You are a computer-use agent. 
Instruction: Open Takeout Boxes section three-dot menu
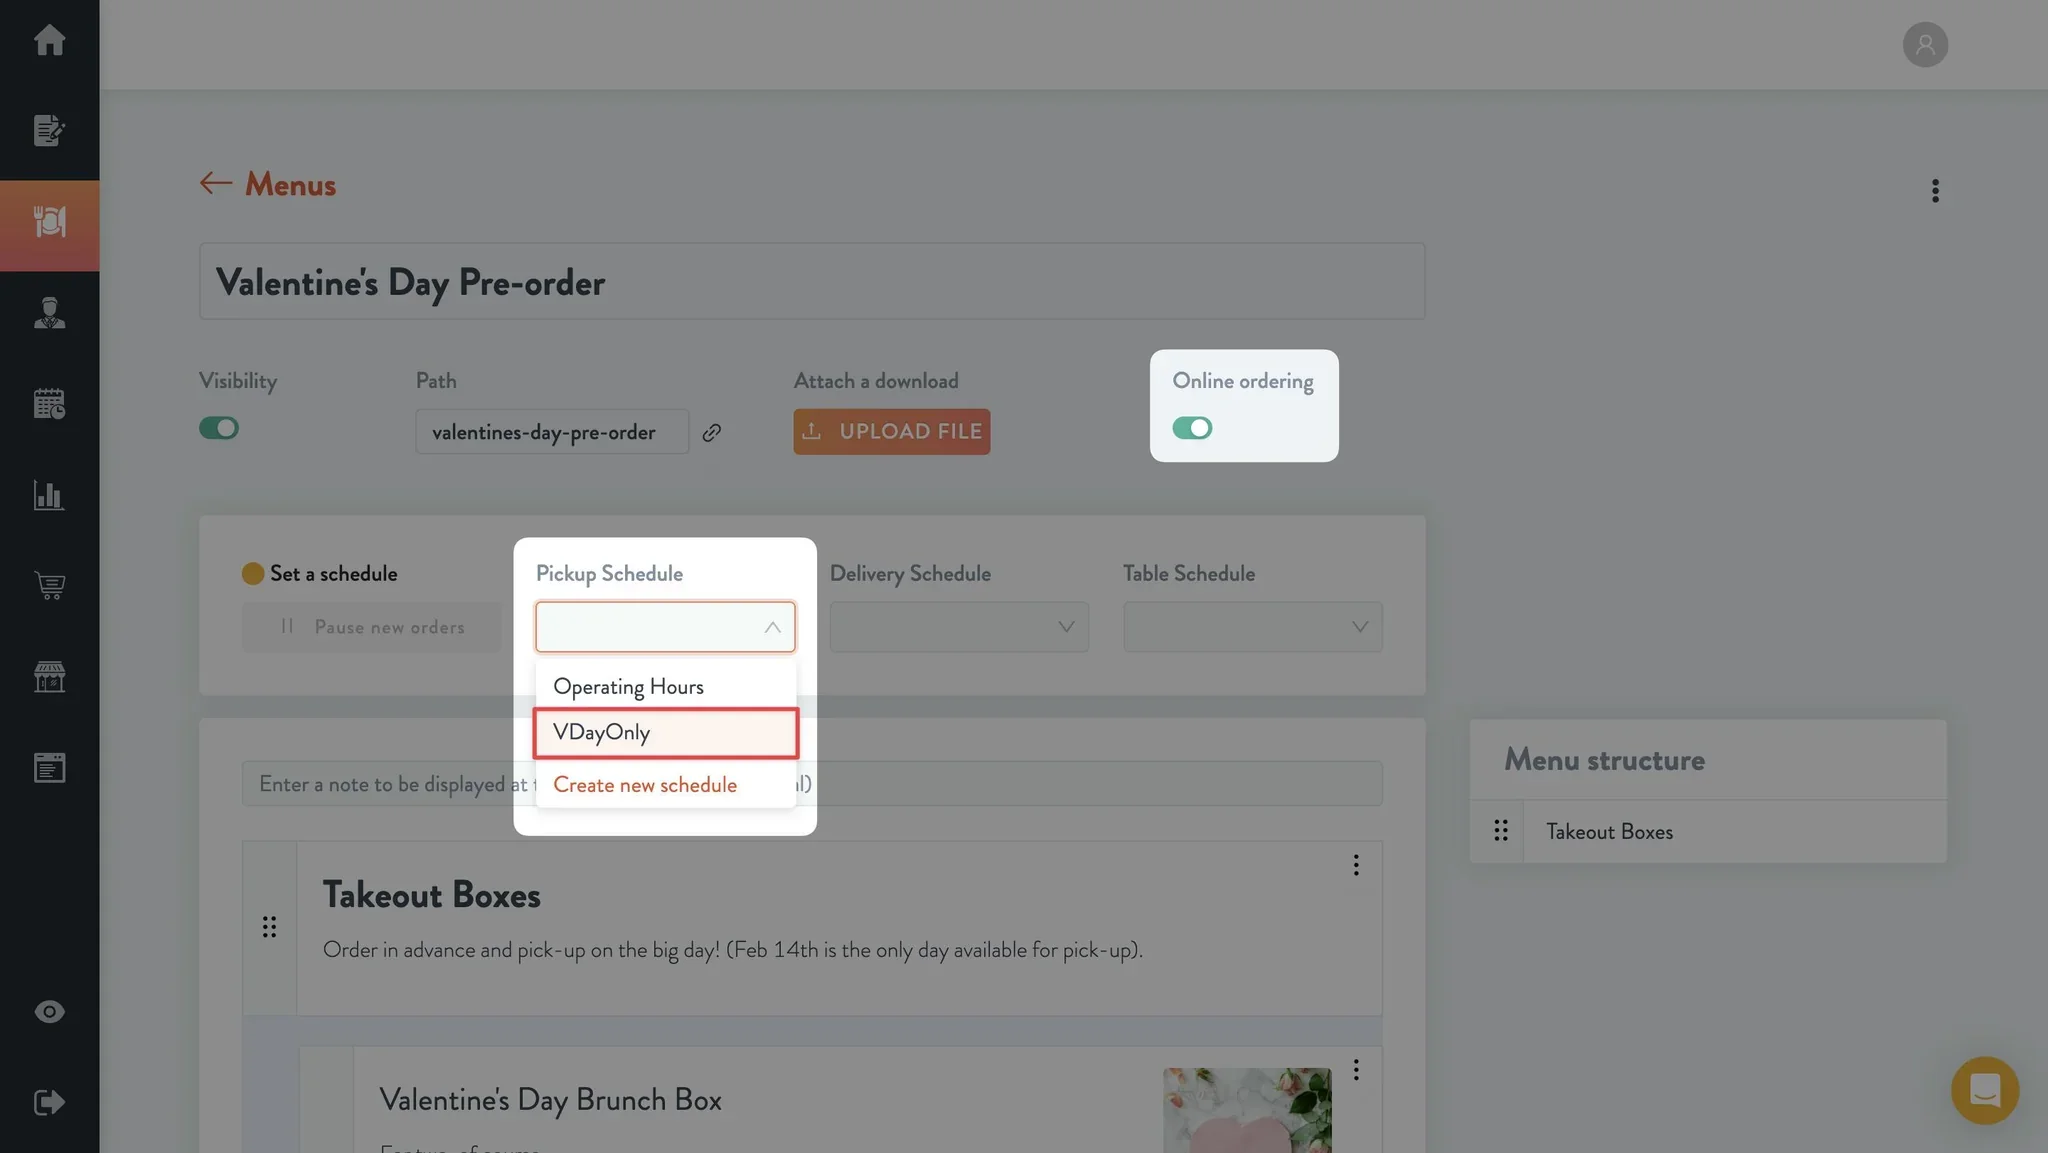click(1356, 865)
